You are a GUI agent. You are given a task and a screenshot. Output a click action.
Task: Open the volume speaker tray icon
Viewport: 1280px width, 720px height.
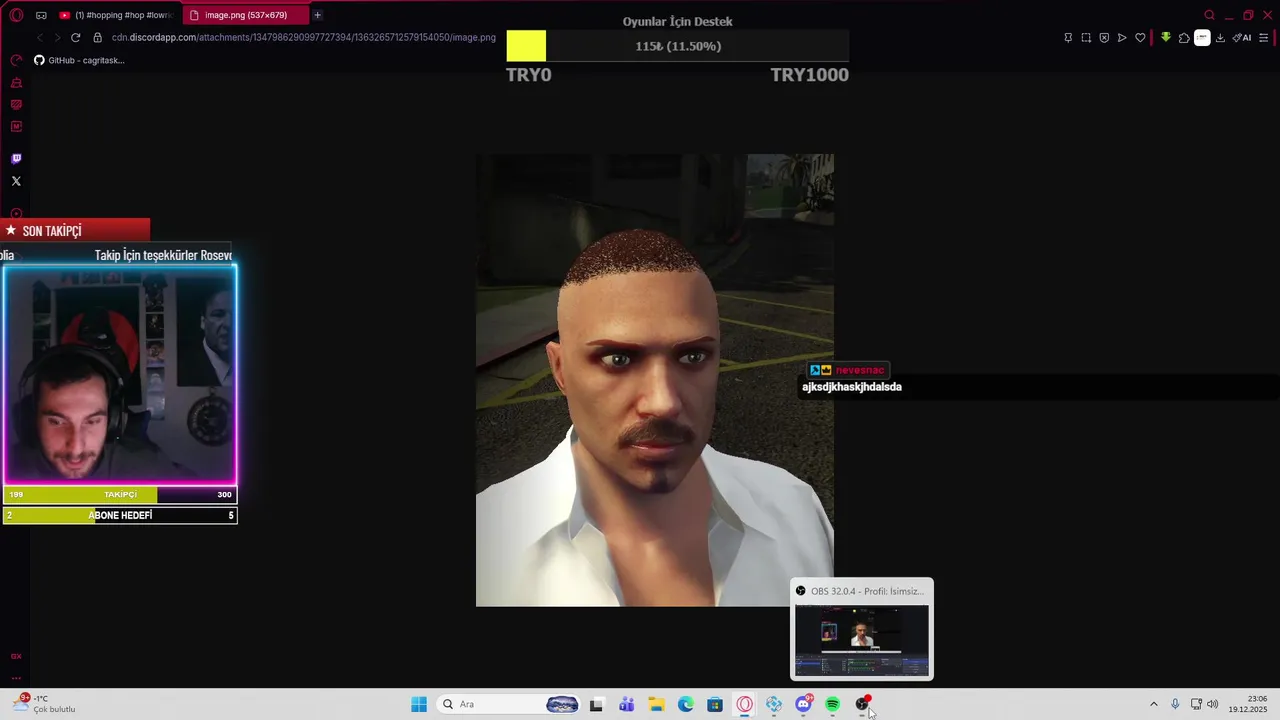[1213, 704]
